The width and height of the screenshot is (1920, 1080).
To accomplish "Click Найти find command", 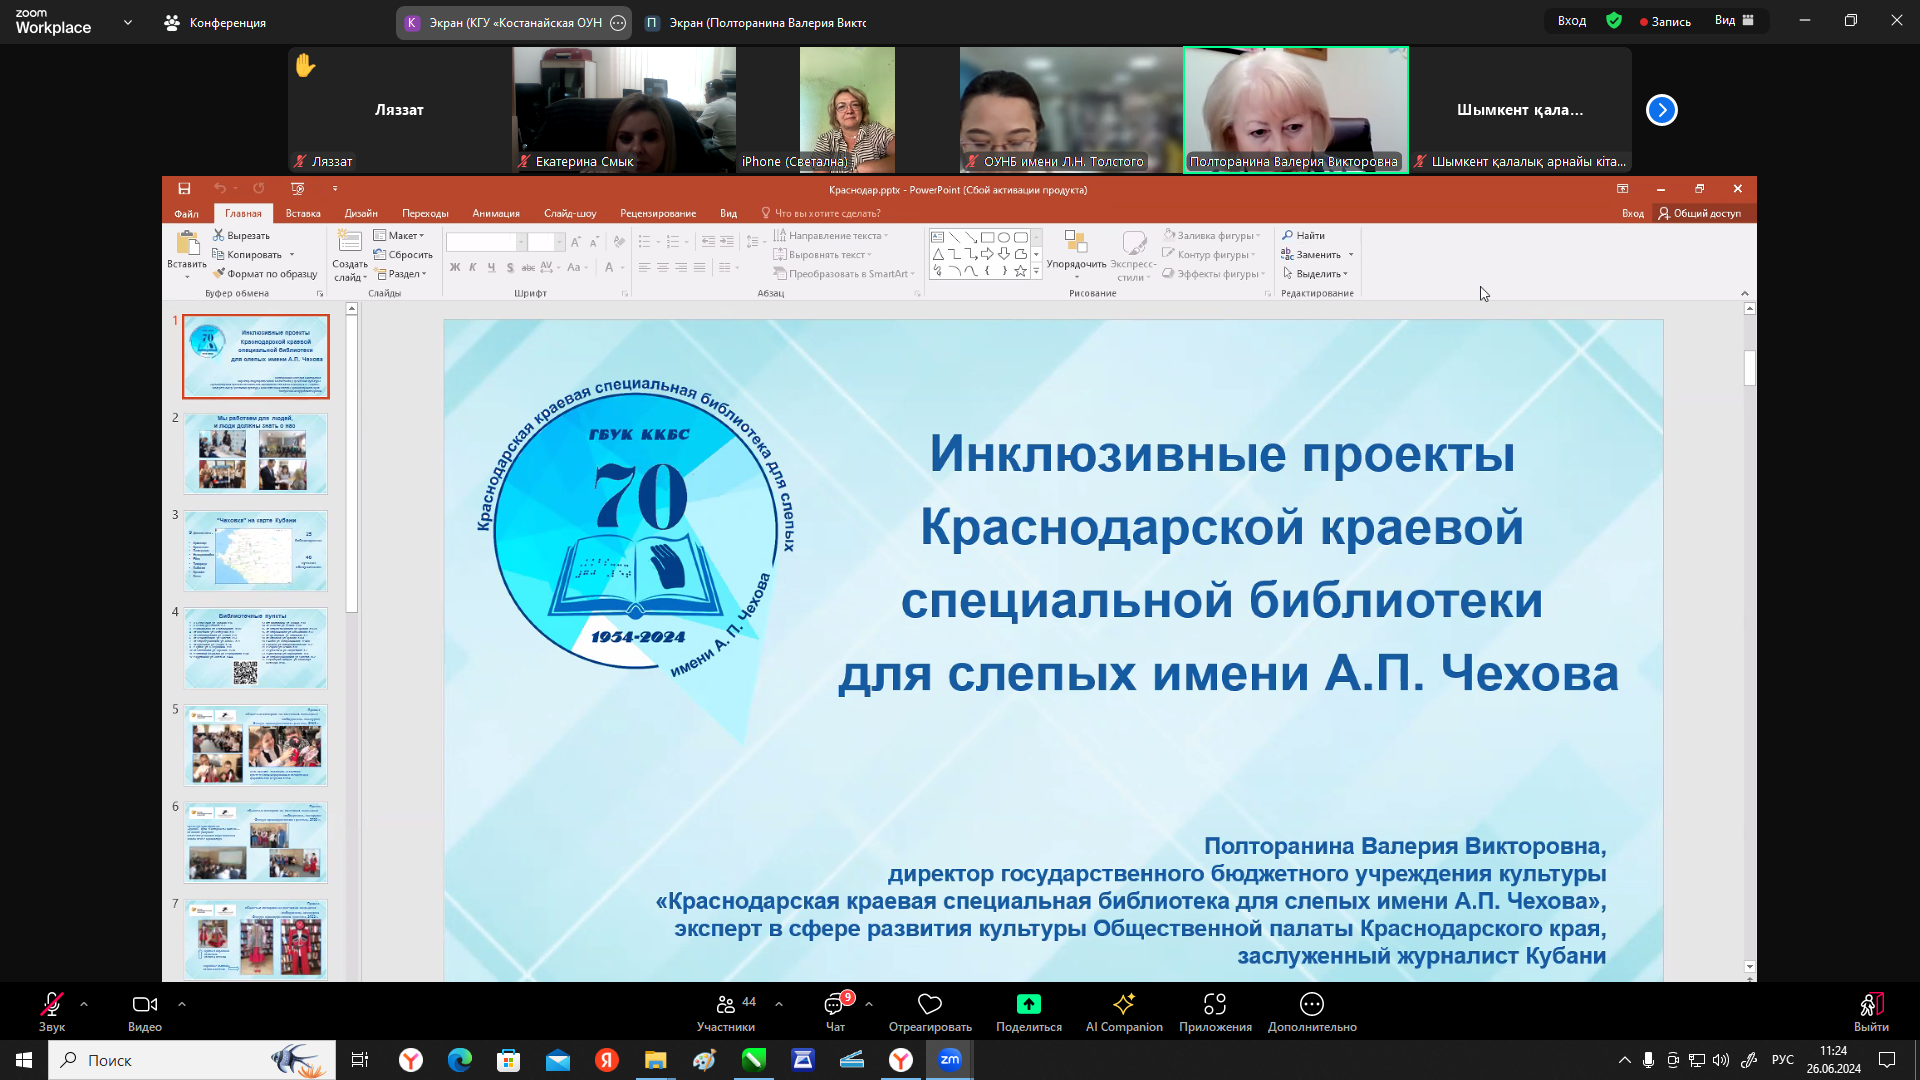I will (x=1304, y=235).
